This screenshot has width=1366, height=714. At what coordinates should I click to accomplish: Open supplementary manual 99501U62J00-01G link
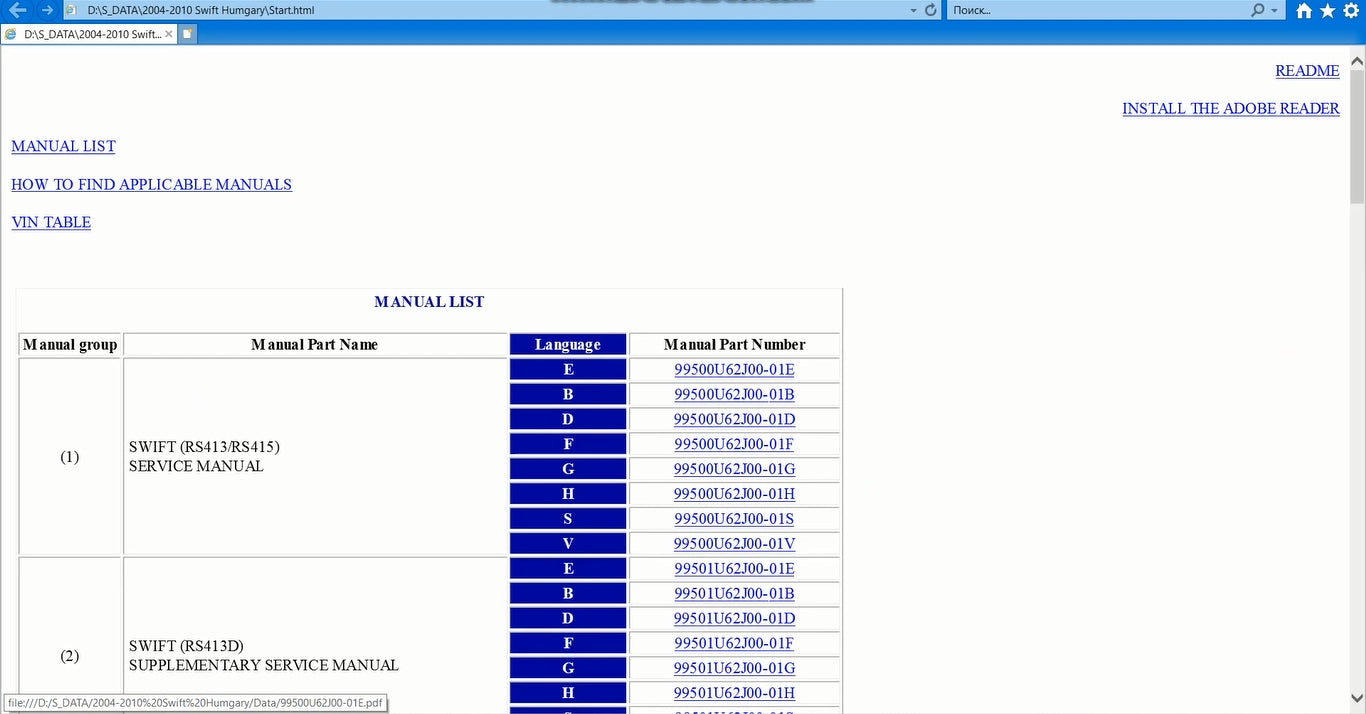[734, 668]
